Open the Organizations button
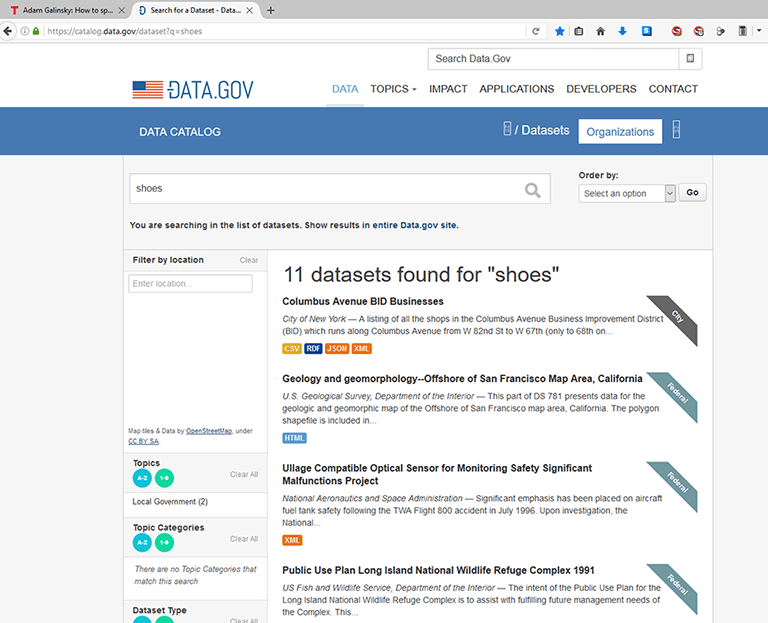Screen dimensions: 768x623 (x=620, y=132)
